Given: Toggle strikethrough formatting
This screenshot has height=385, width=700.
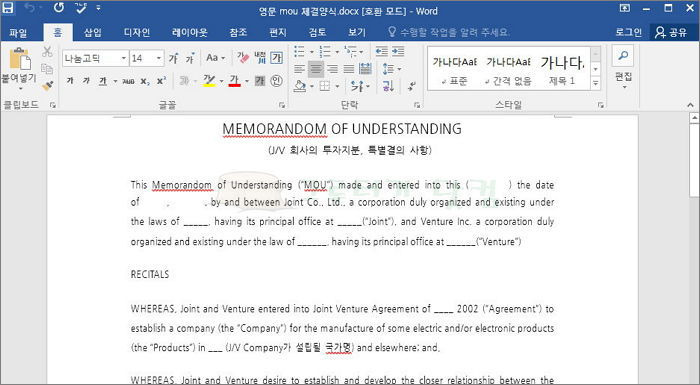Looking at the screenshot, I should 128,81.
